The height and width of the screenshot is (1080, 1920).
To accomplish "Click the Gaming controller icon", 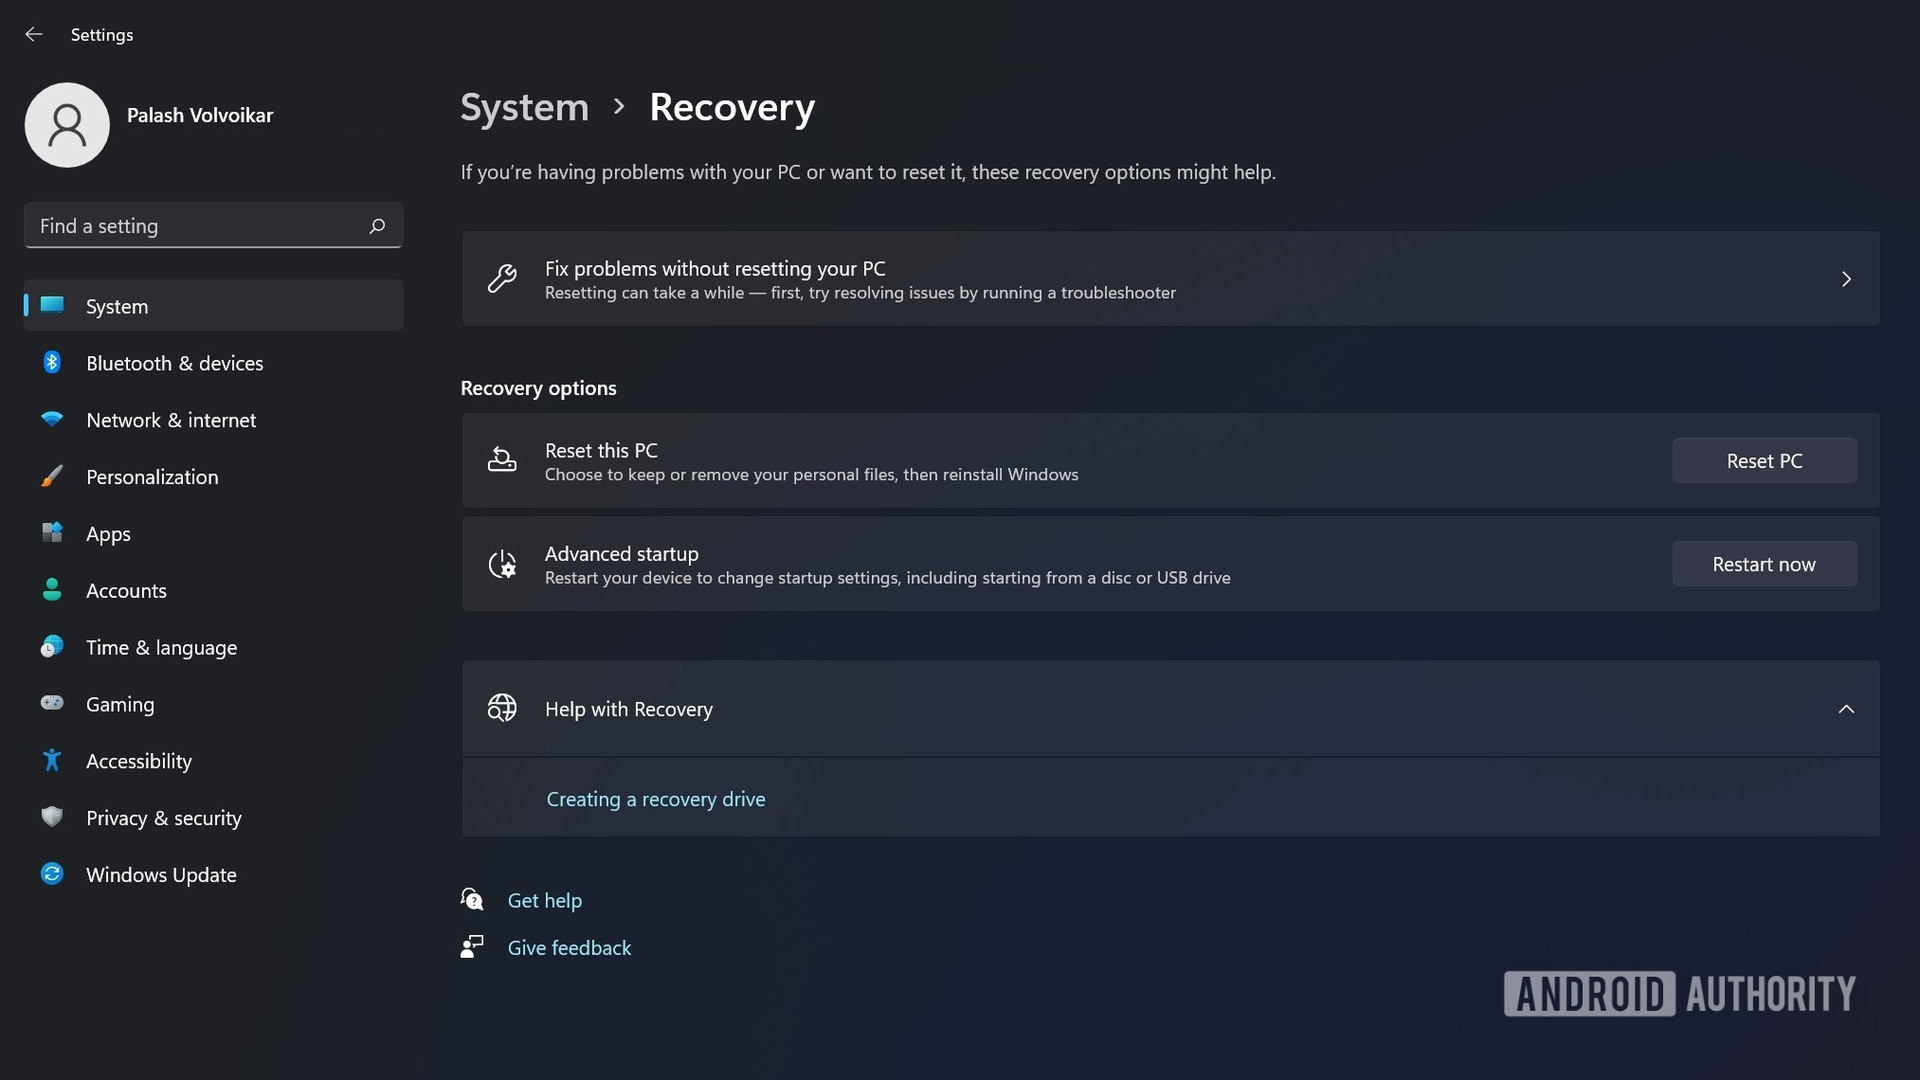I will [x=52, y=703].
